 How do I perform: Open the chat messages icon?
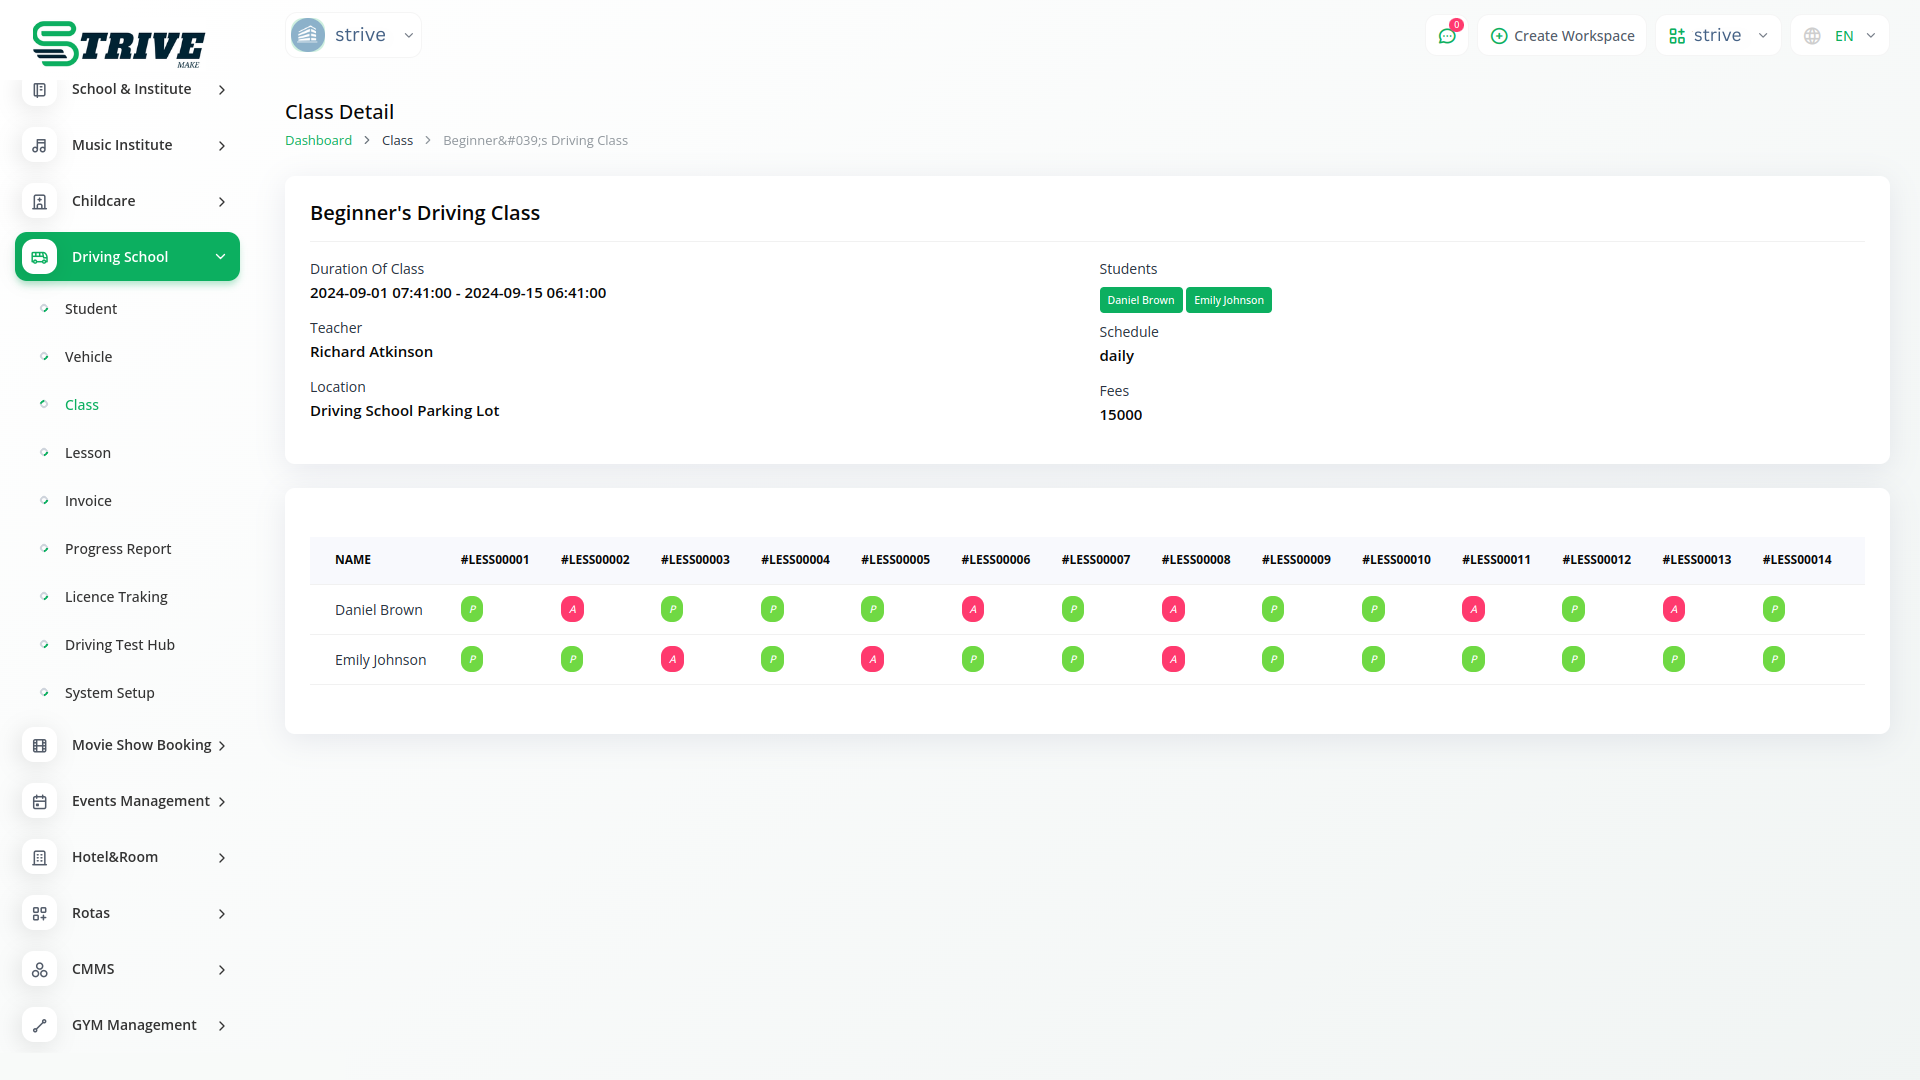tap(1447, 36)
